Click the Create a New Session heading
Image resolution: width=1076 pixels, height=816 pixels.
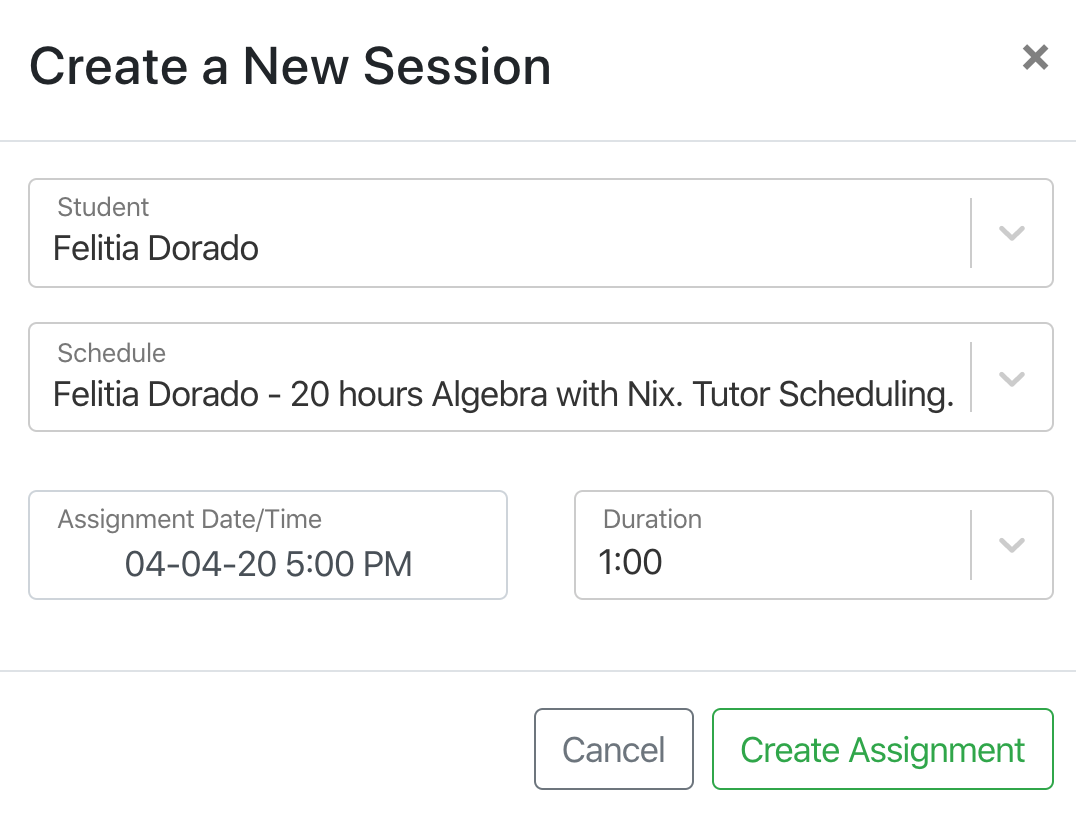290,67
